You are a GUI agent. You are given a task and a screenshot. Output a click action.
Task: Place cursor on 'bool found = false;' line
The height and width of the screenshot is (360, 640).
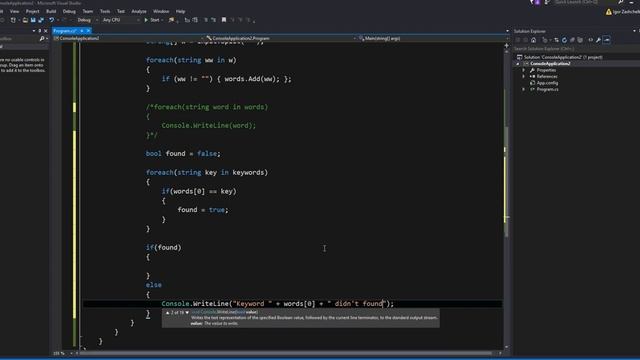(183, 153)
